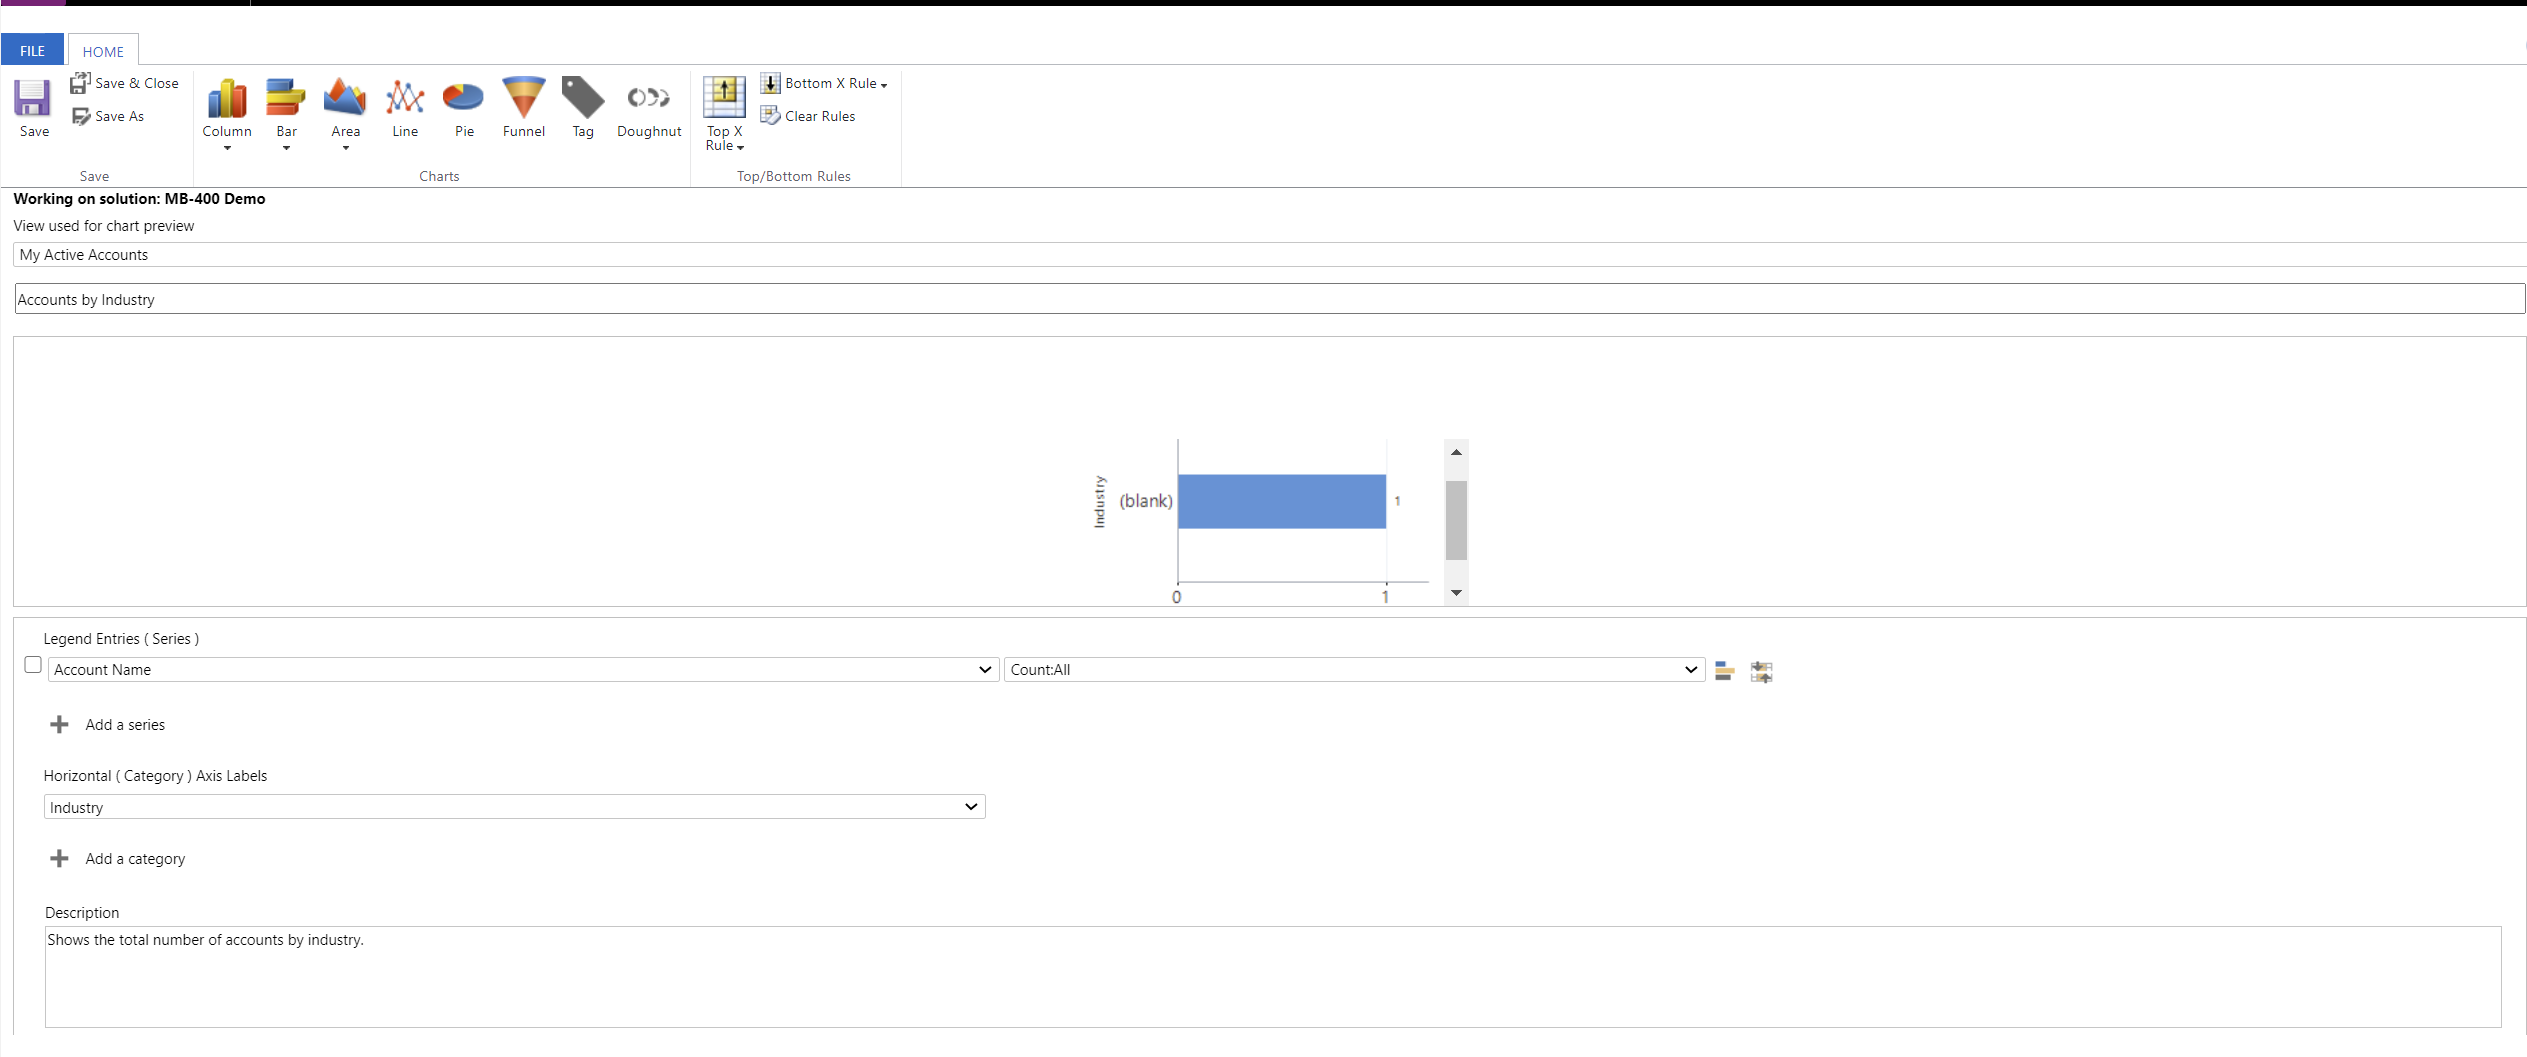Click the series top/bottom rule icon
2527x1057 pixels.
point(1761,672)
